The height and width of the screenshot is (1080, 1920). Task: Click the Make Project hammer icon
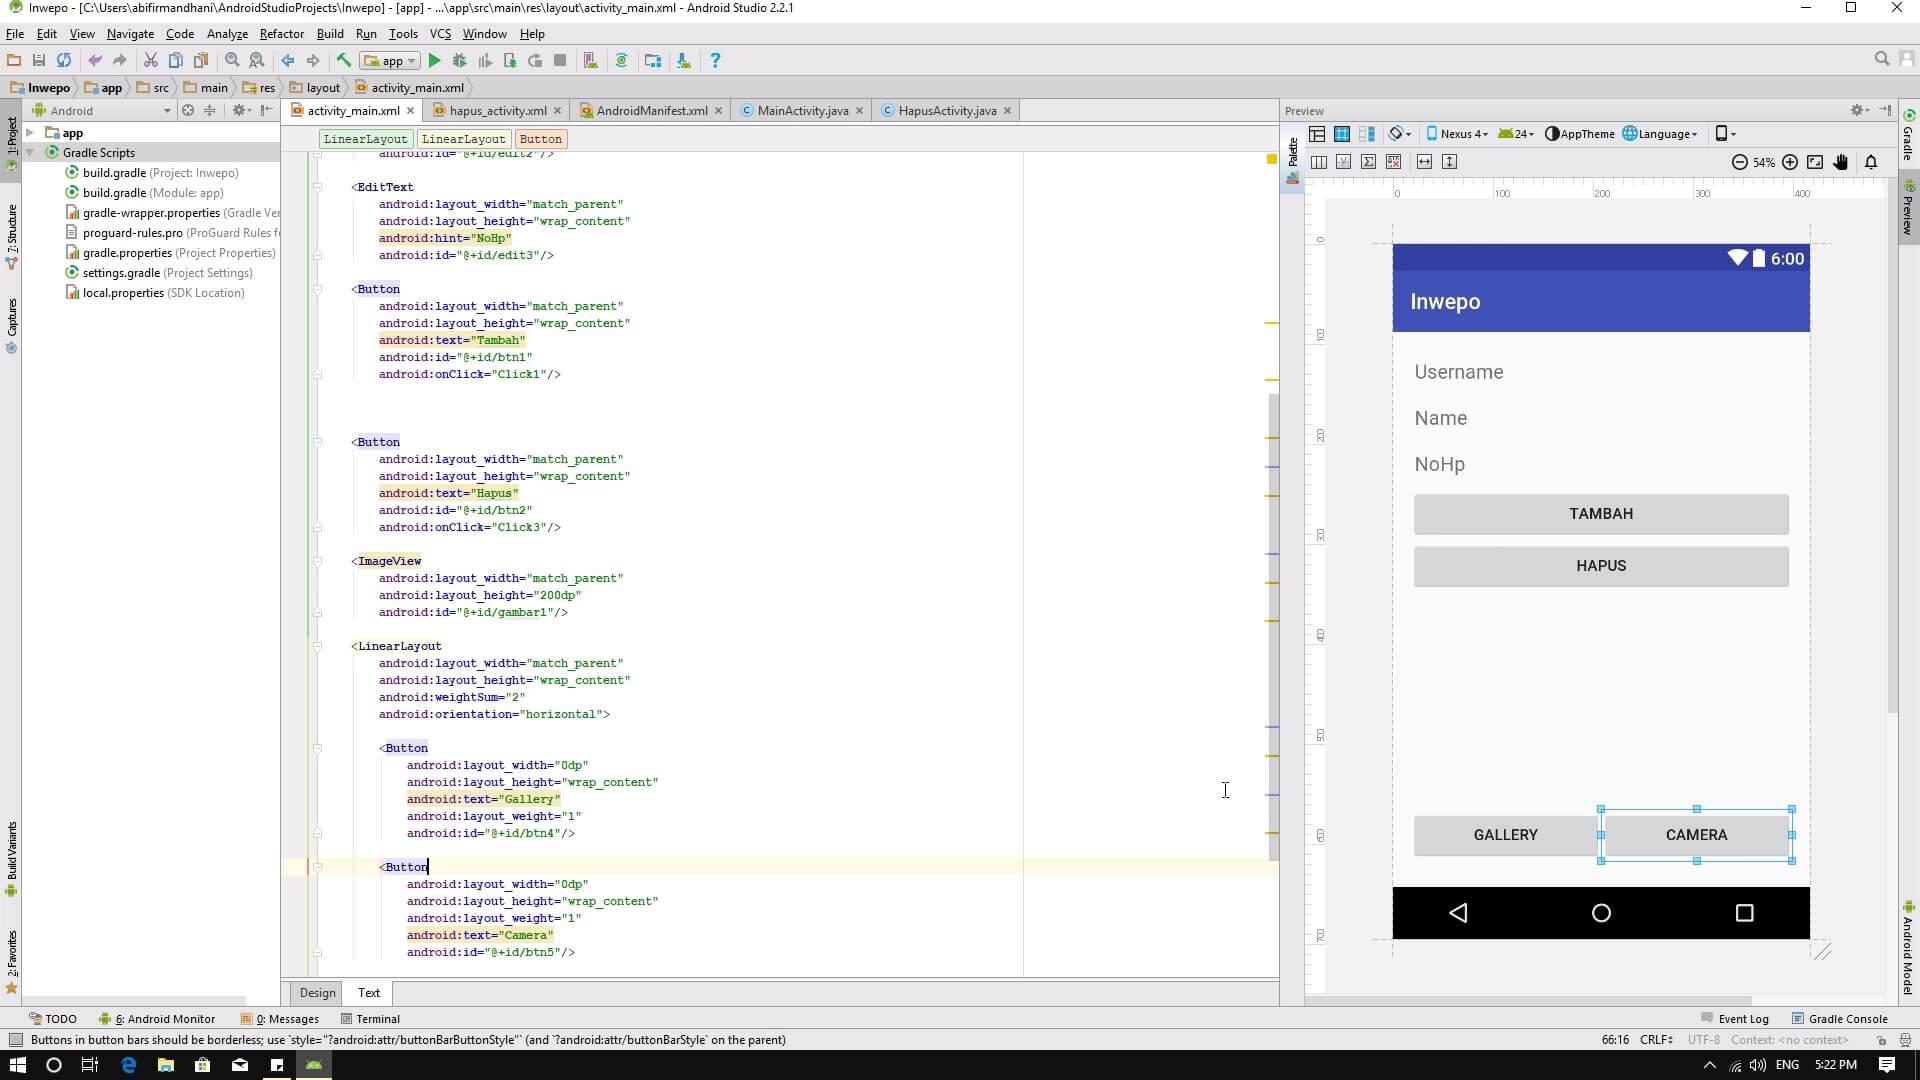343,61
